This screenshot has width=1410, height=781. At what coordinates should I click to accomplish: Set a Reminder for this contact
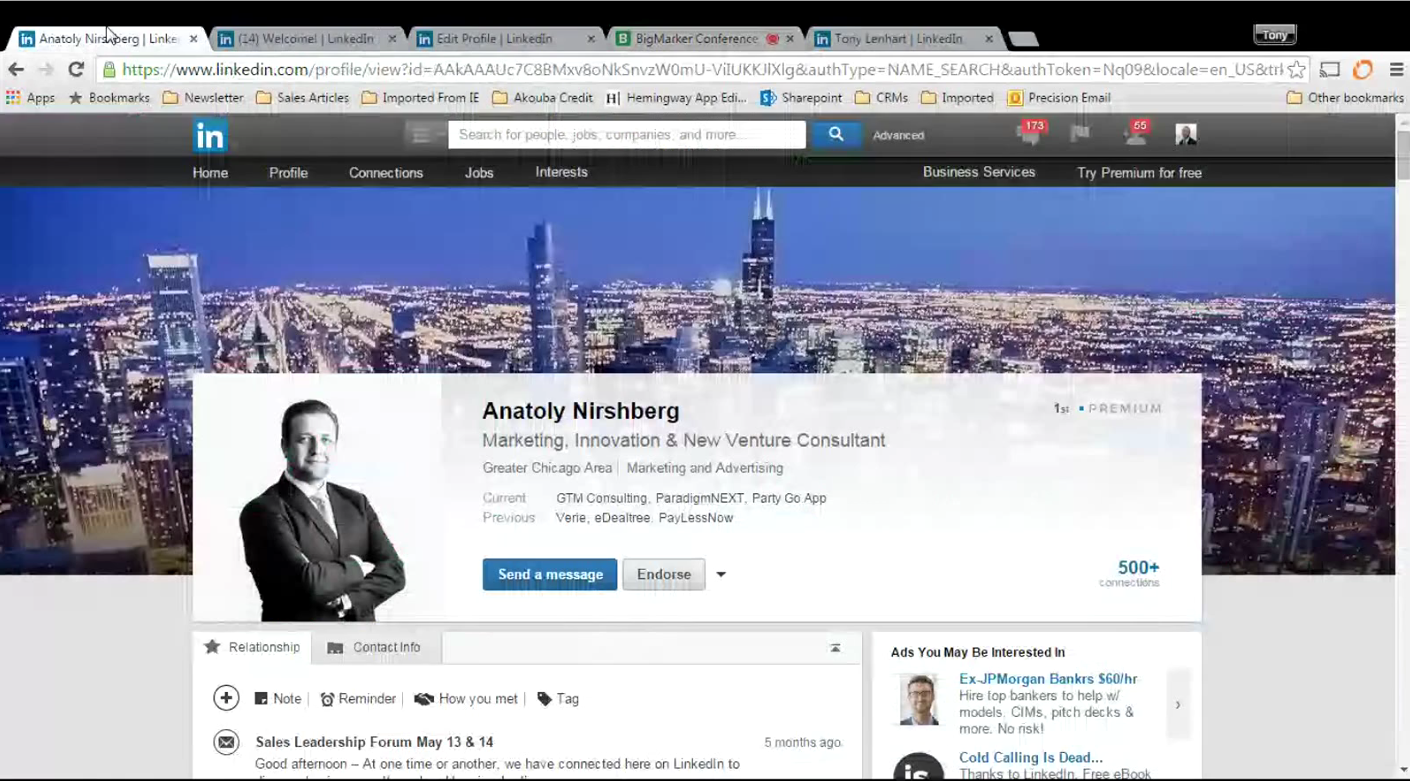[358, 699]
